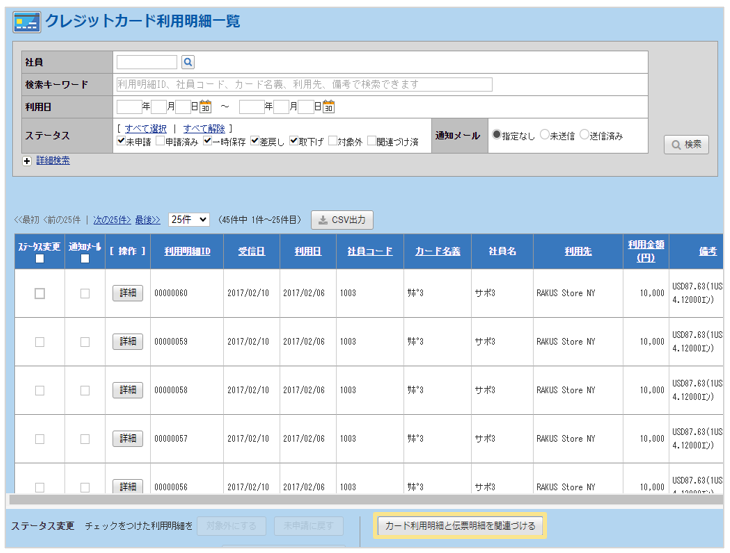This screenshot has width=730, height=553.
Task: Open the 25件 page size dropdown
Action: coord(189,219)
